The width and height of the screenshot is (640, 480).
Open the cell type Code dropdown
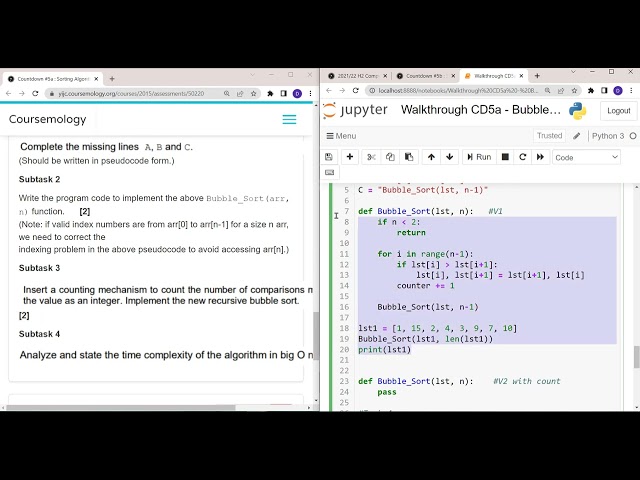pos(586,157)
